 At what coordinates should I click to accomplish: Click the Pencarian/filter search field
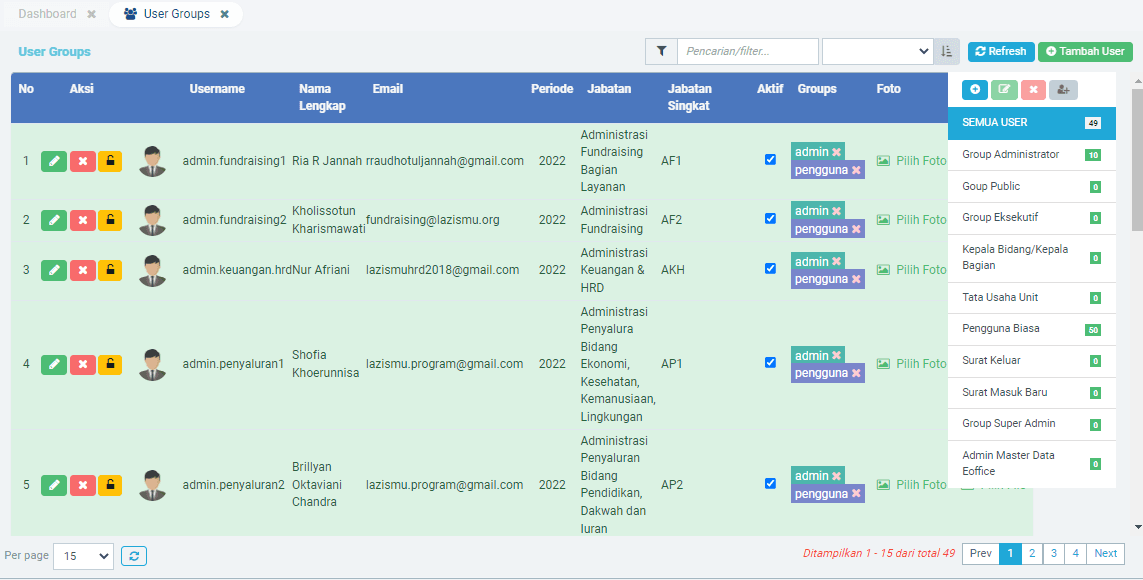click(x=748, y=52)
